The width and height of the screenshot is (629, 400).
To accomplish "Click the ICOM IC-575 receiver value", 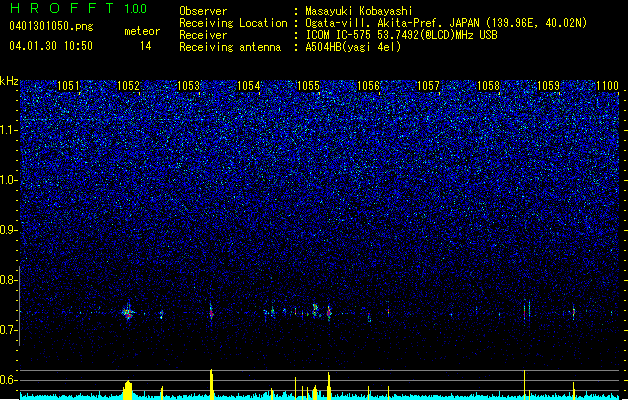I will click(x=401, y=35).
